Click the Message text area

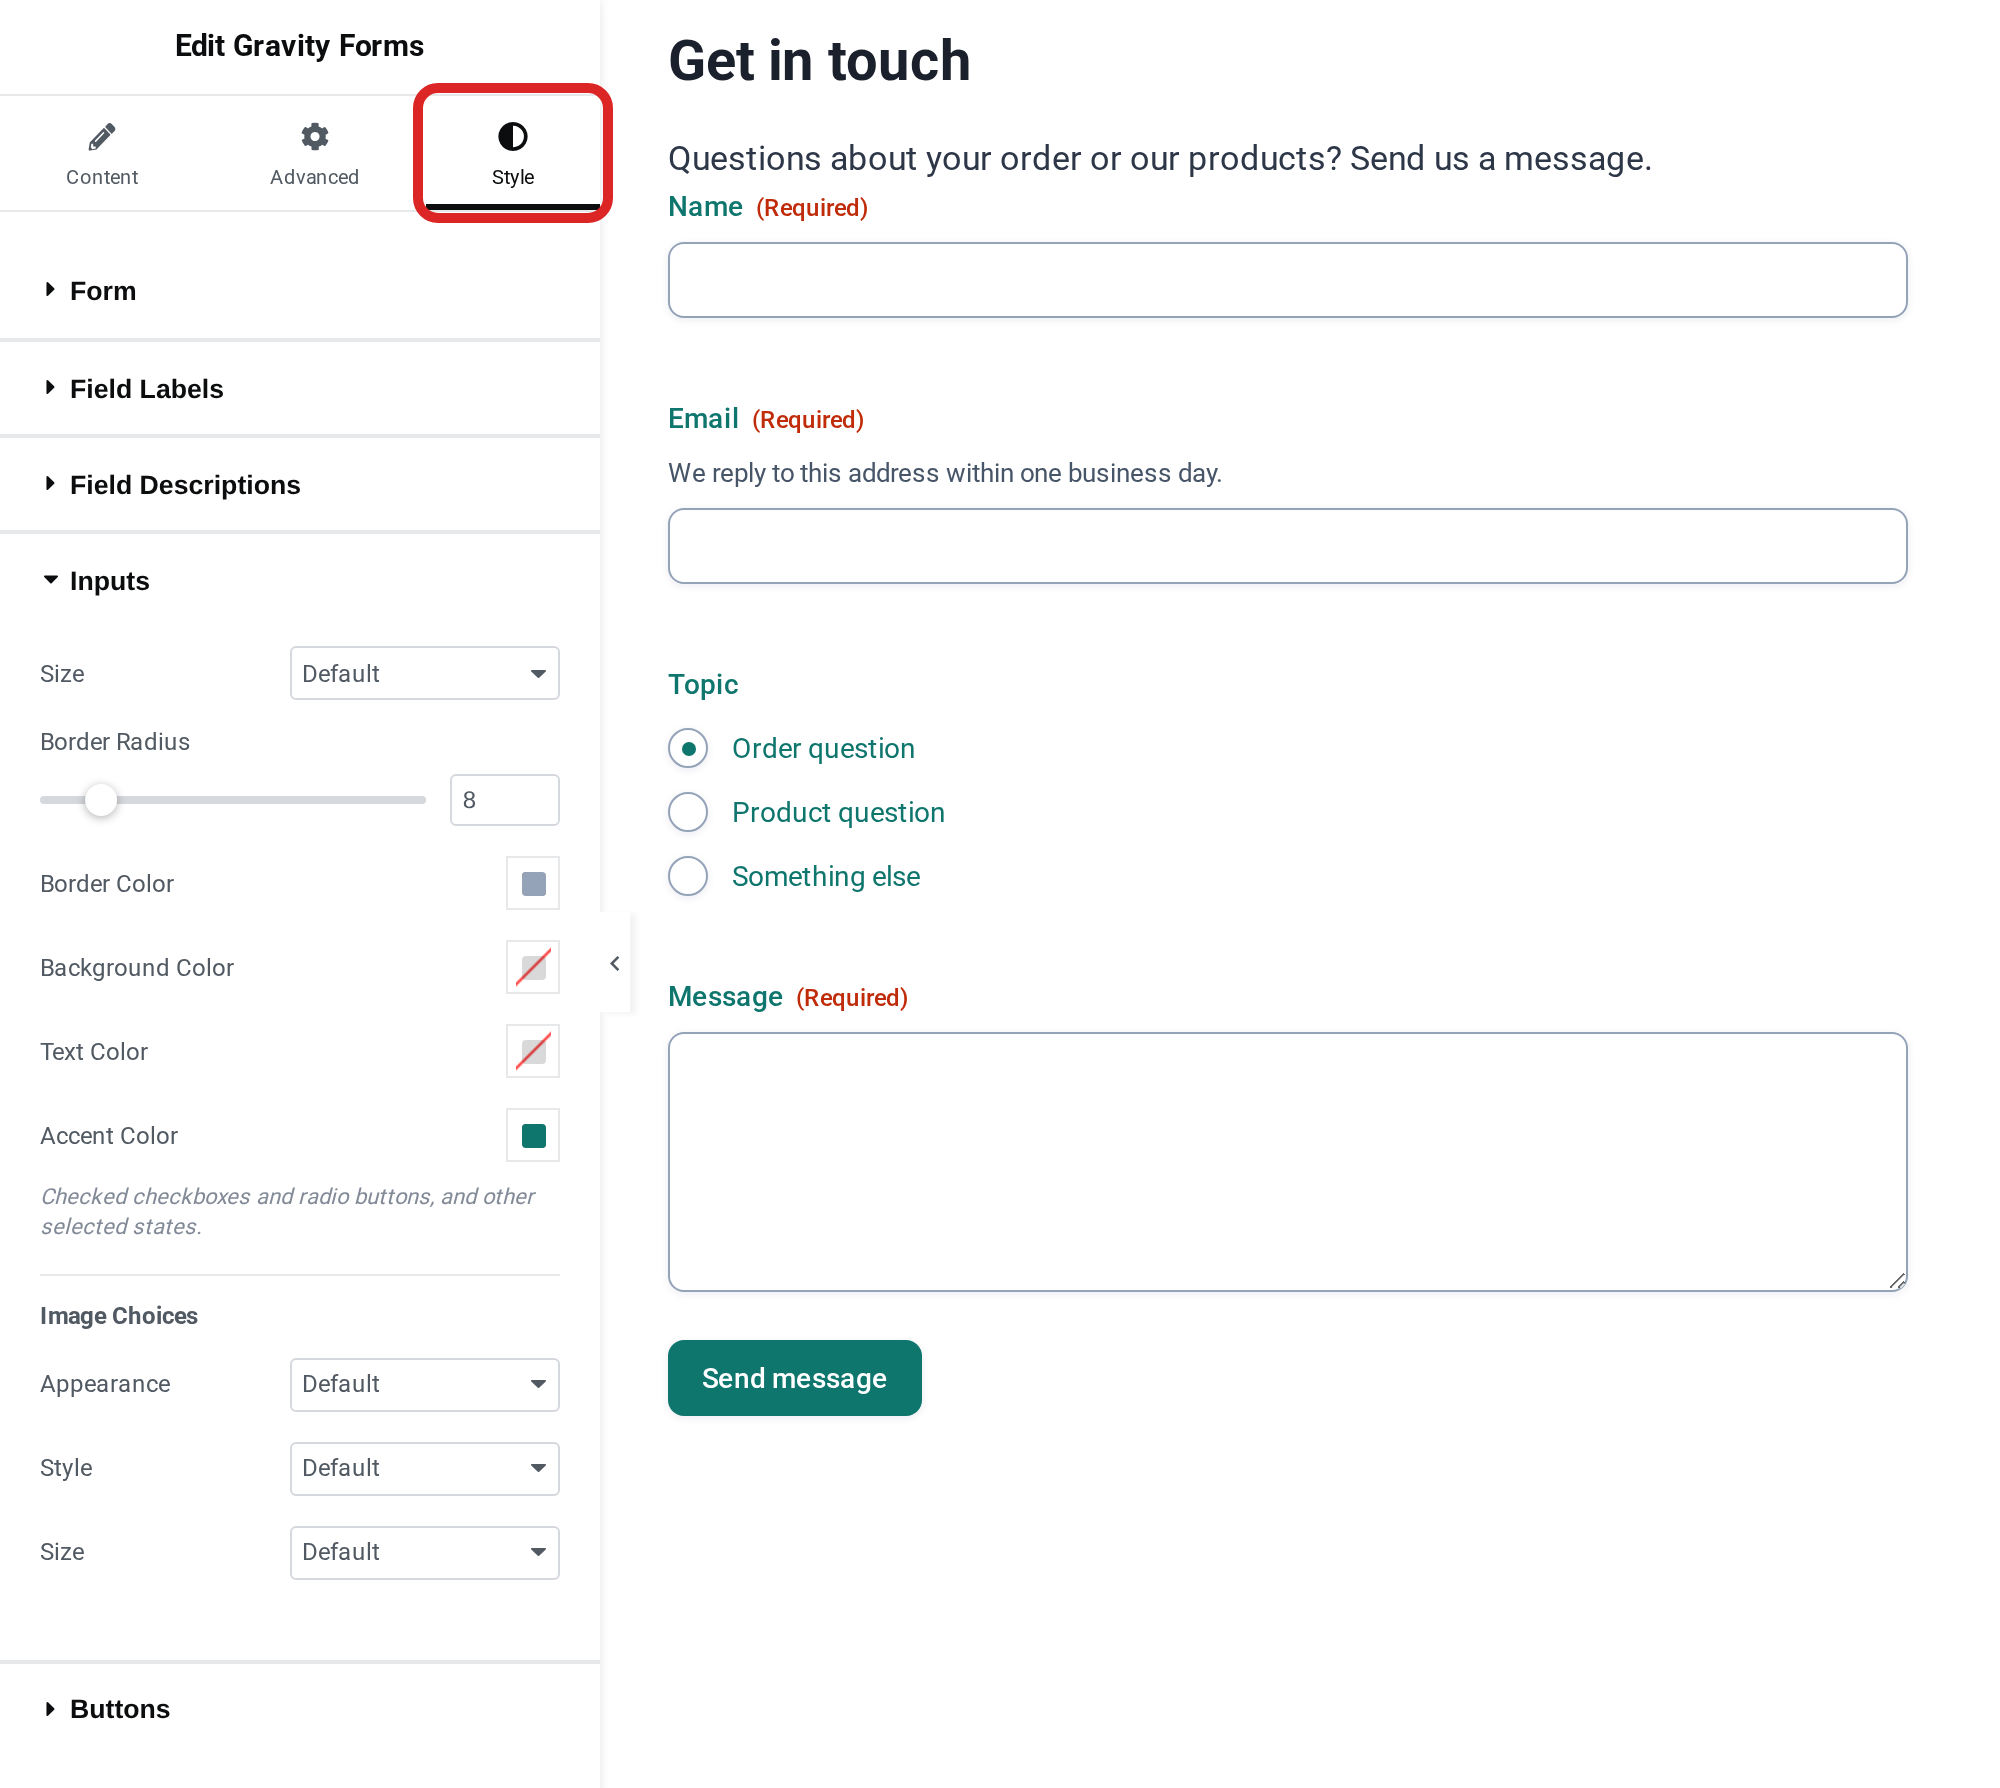(x=1288, y=1162)
